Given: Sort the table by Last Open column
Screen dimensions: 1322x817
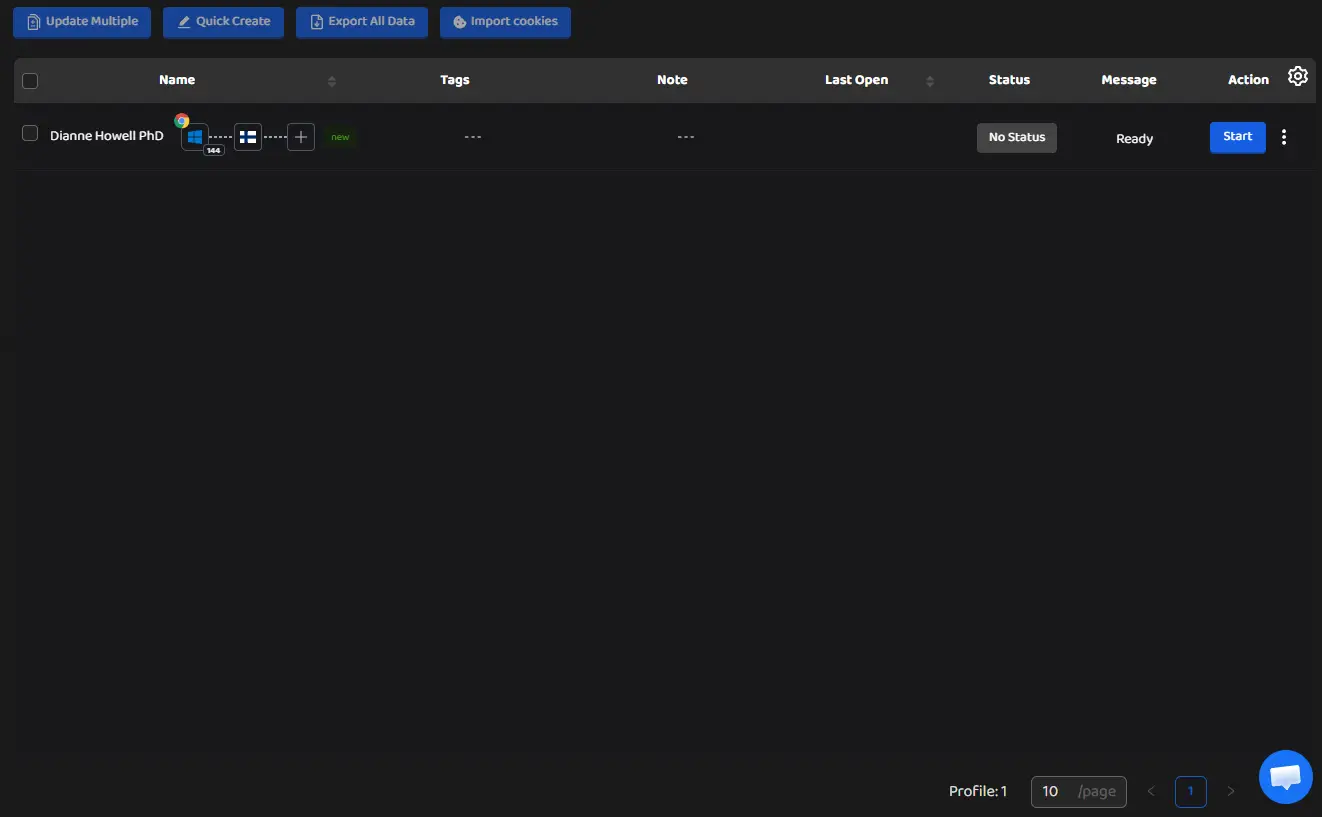Looking at the screenshot, I should (930, 81).
